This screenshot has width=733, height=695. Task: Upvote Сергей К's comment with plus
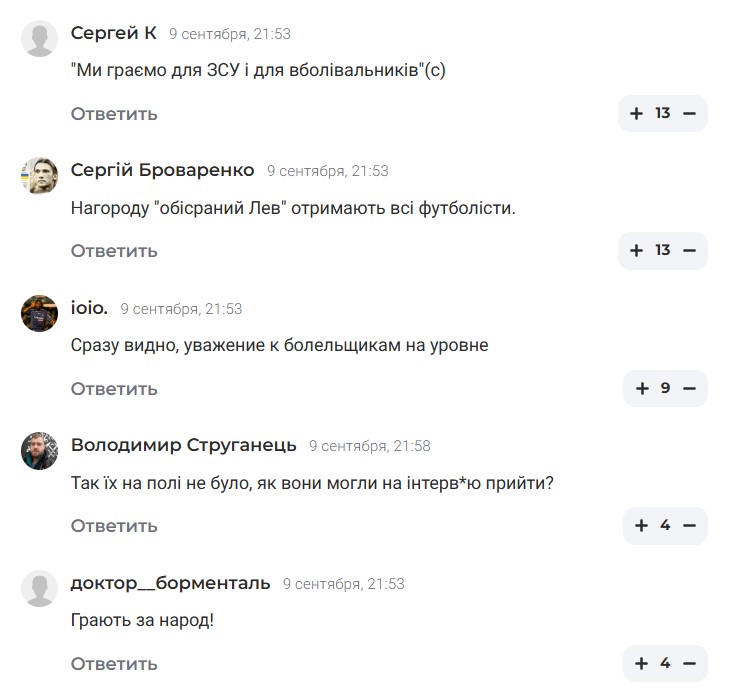(x=636, y=113)
